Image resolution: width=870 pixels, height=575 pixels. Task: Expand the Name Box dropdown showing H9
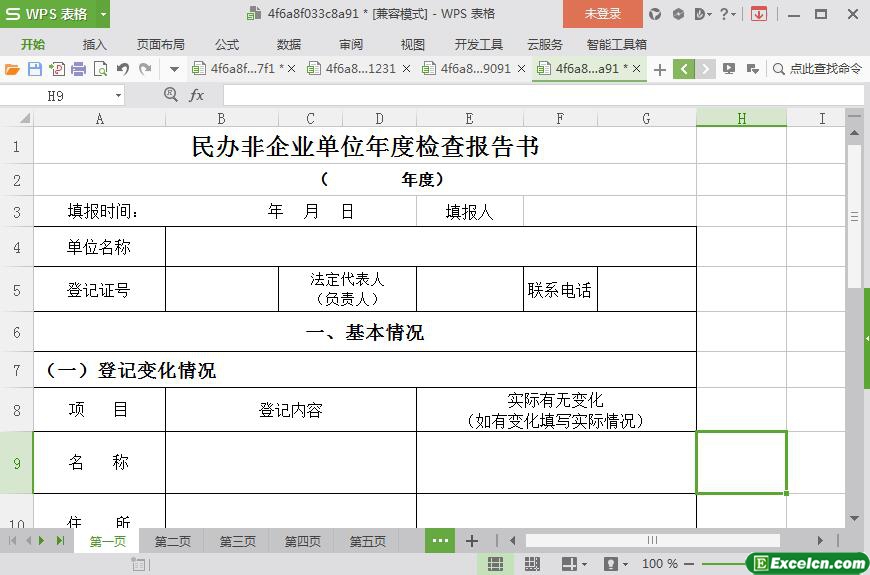119,95
